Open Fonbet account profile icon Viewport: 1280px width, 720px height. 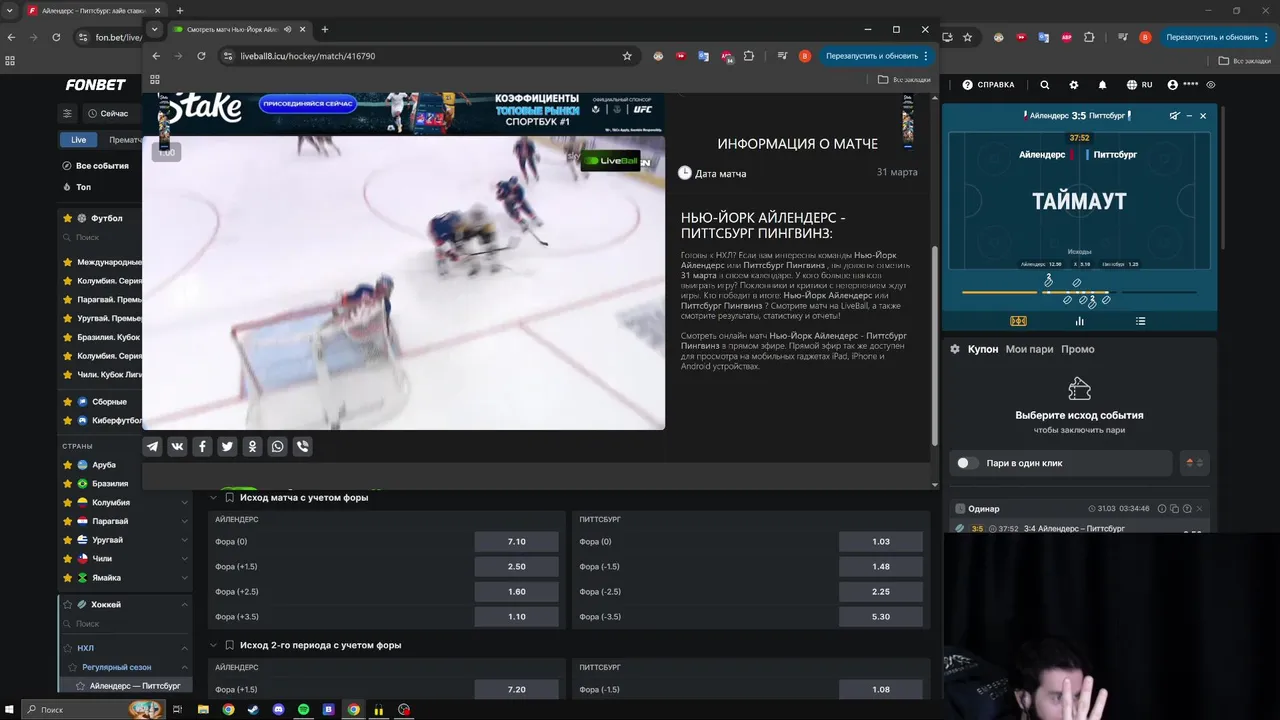click(1172, 85)
